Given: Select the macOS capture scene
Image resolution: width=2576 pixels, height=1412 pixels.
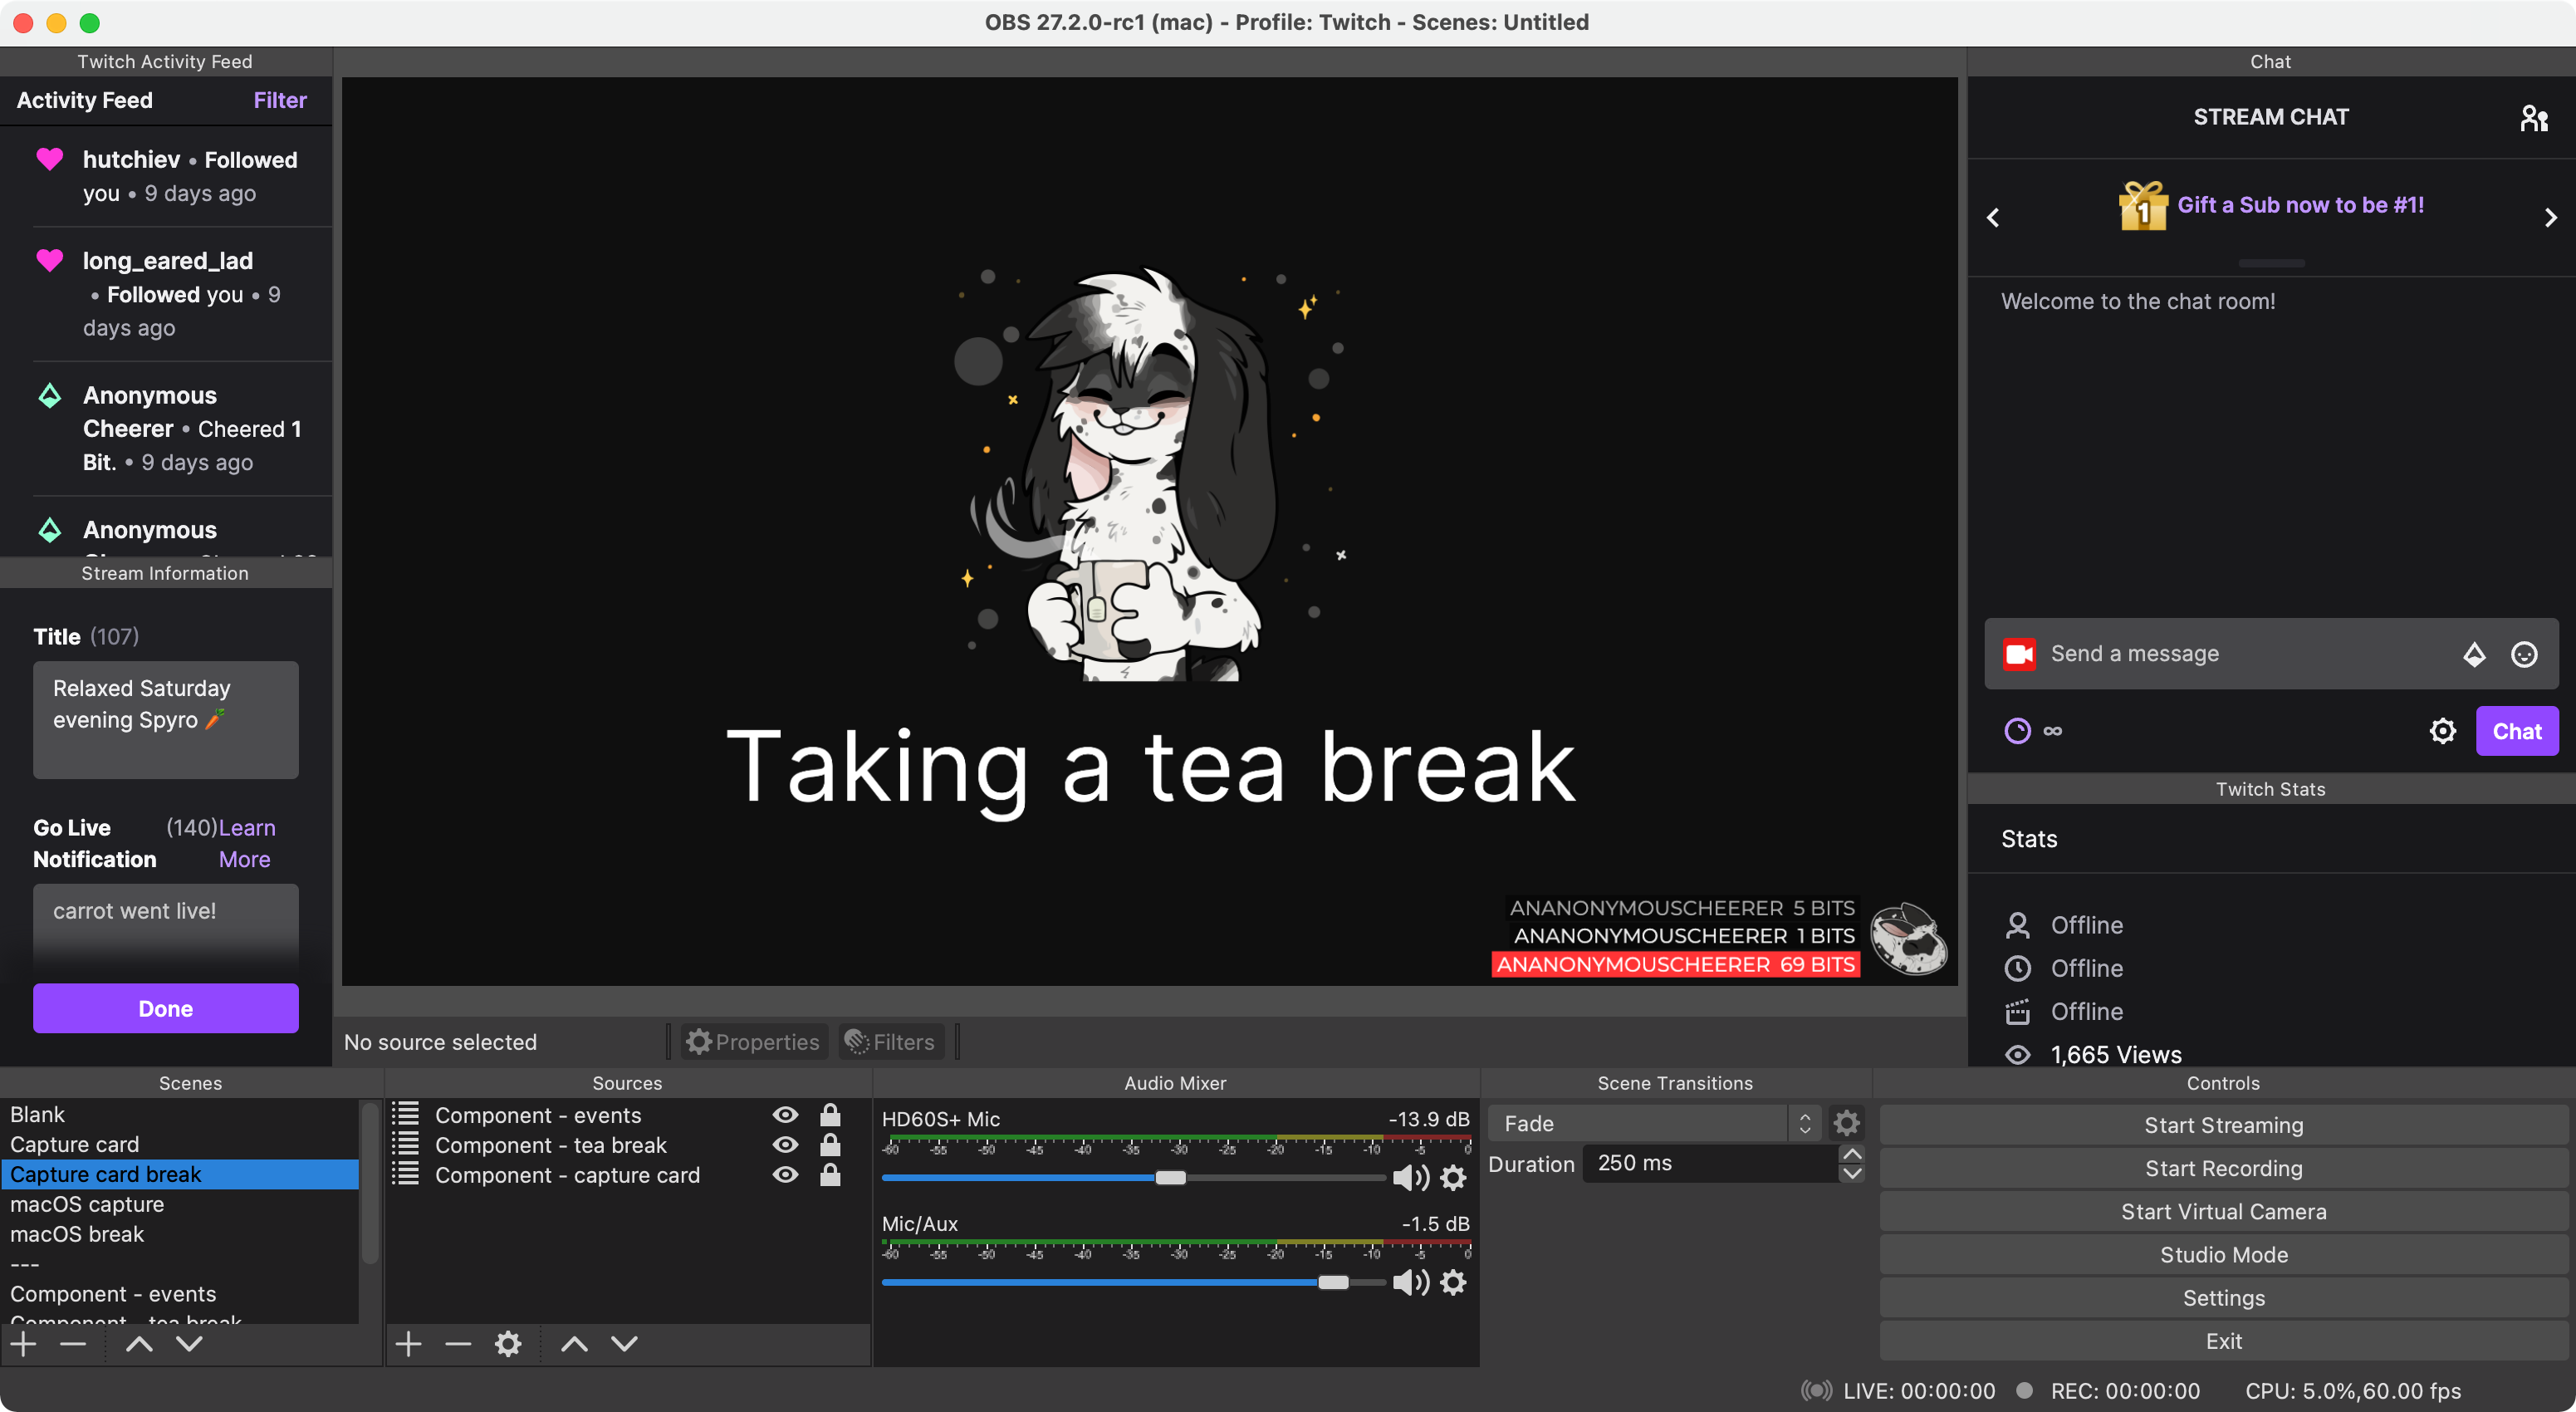Looking at the screenshot, I should (x=180, y=1205).
